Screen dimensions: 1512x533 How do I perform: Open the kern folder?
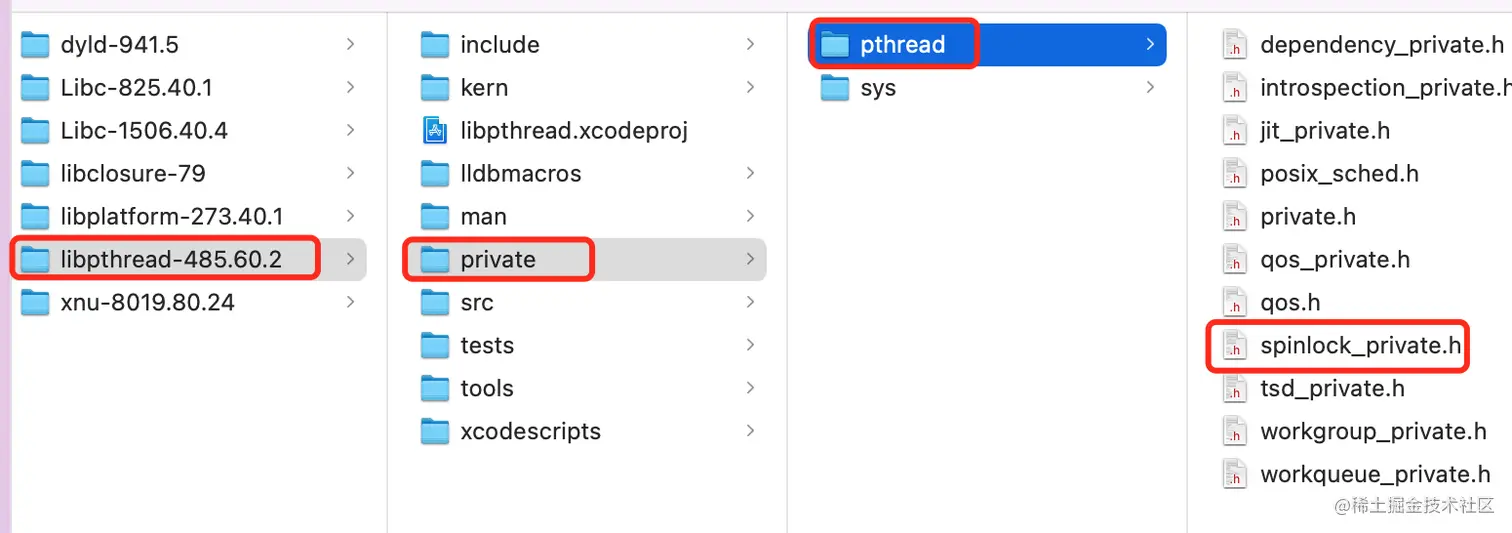pyautogui.click(x=484, y=88)
